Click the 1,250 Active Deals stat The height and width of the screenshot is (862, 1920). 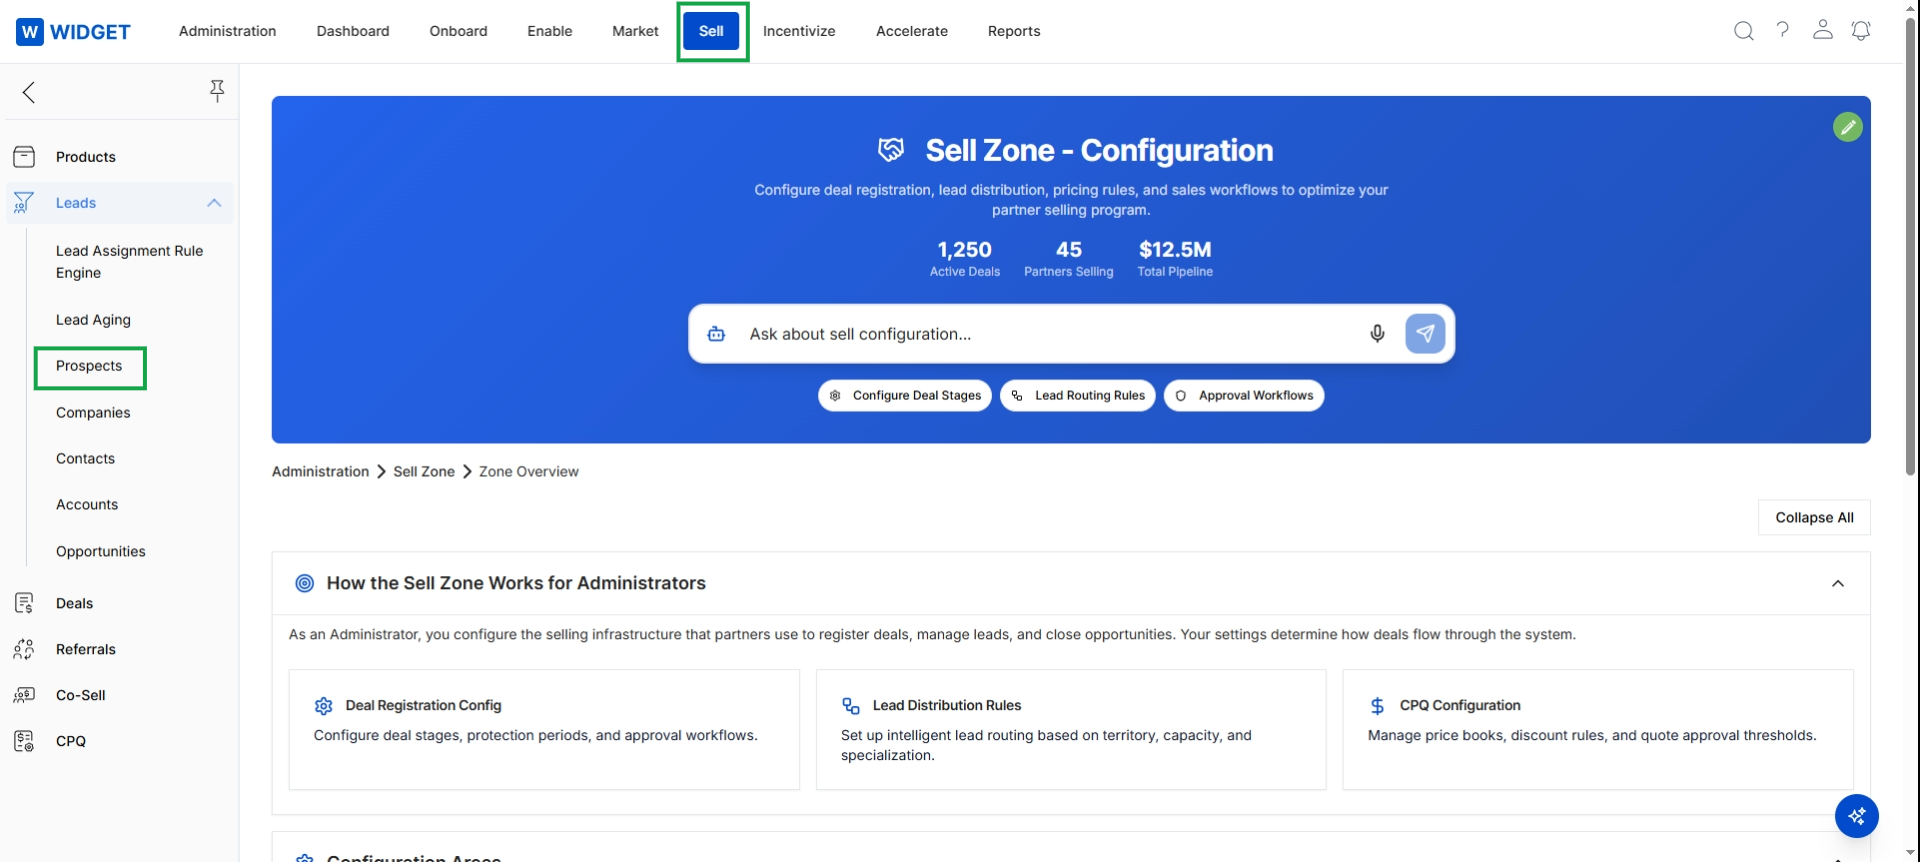pyautogui.click(x=965, y=258)
